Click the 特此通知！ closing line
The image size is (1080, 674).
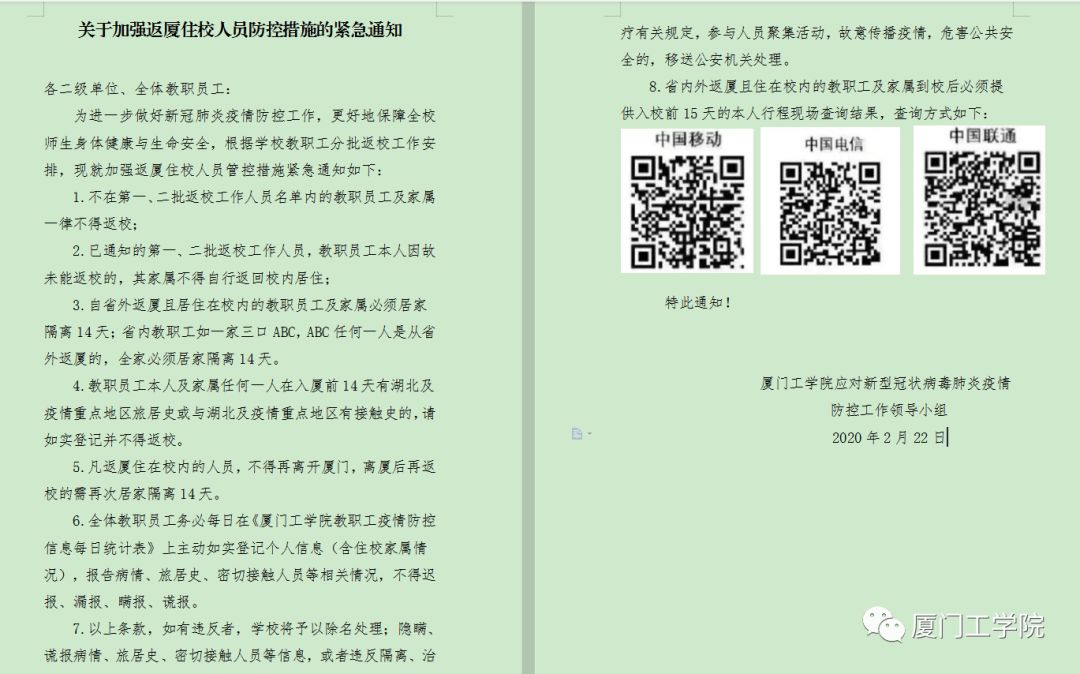click(698, 302)
